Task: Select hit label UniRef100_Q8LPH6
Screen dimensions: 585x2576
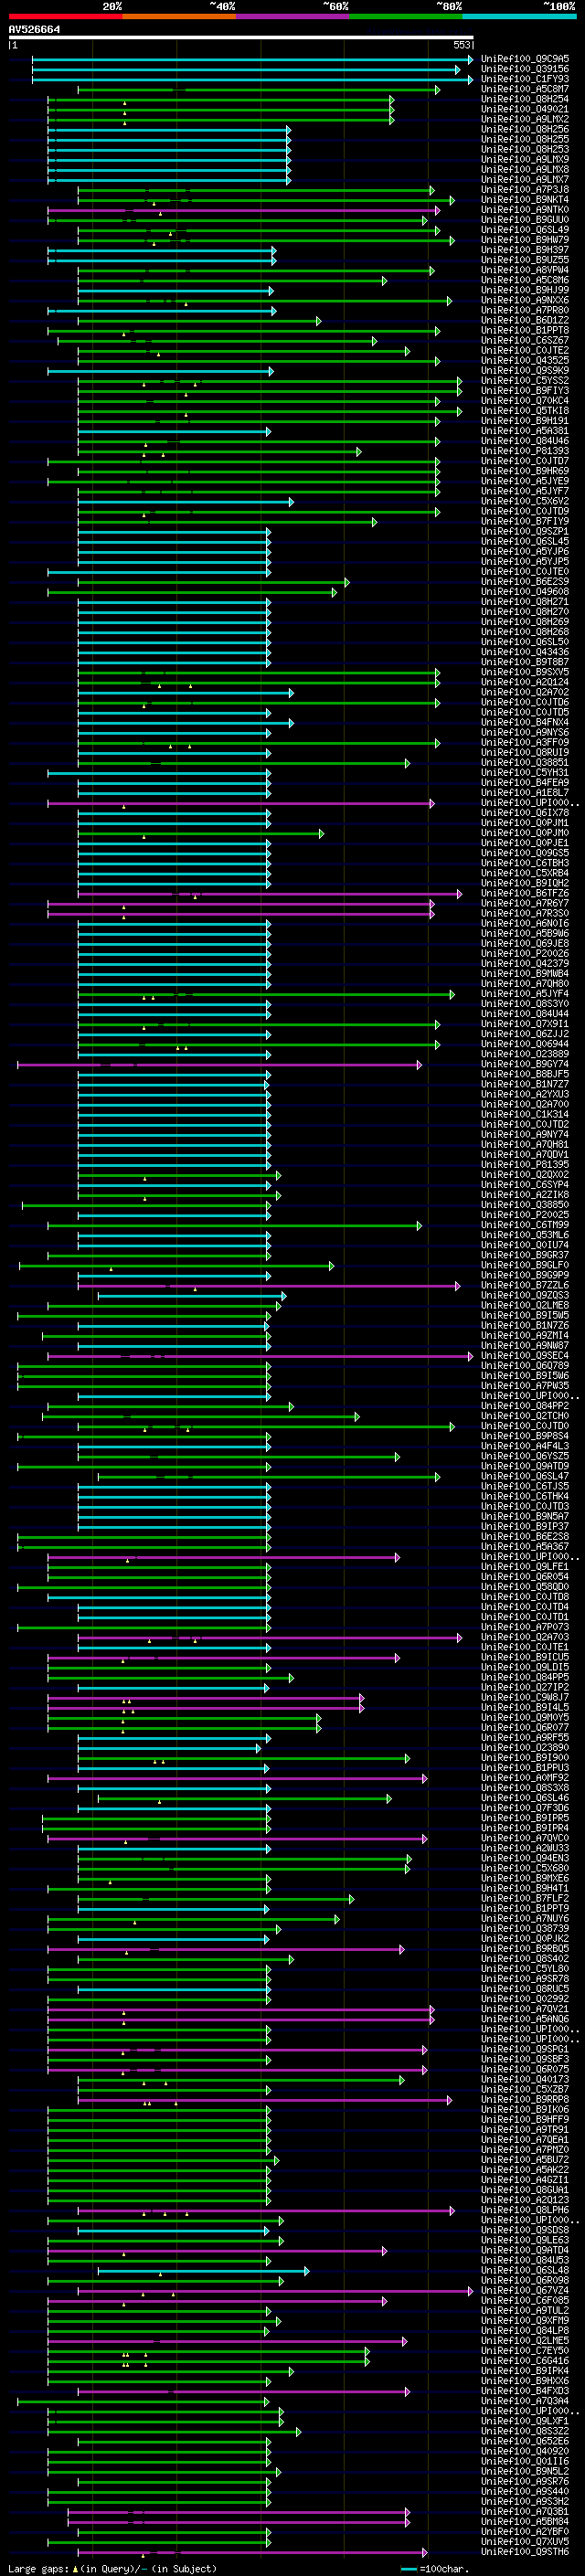Action: (525, 2211)
